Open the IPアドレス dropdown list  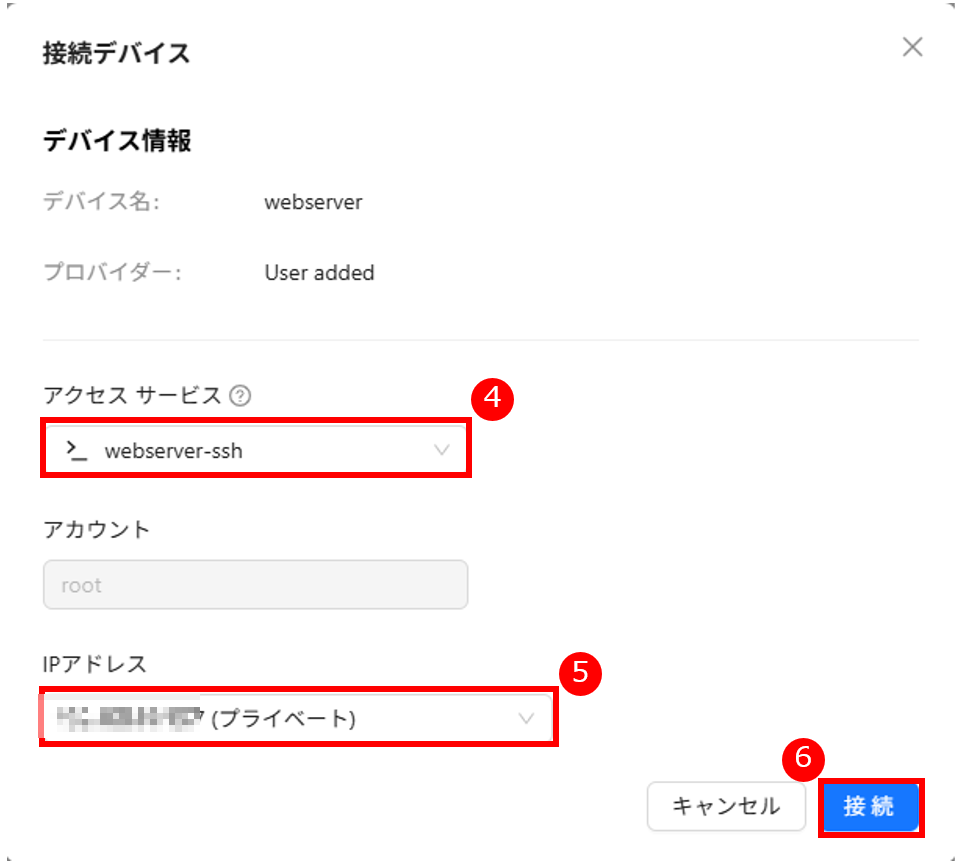(x=297, y=717)
